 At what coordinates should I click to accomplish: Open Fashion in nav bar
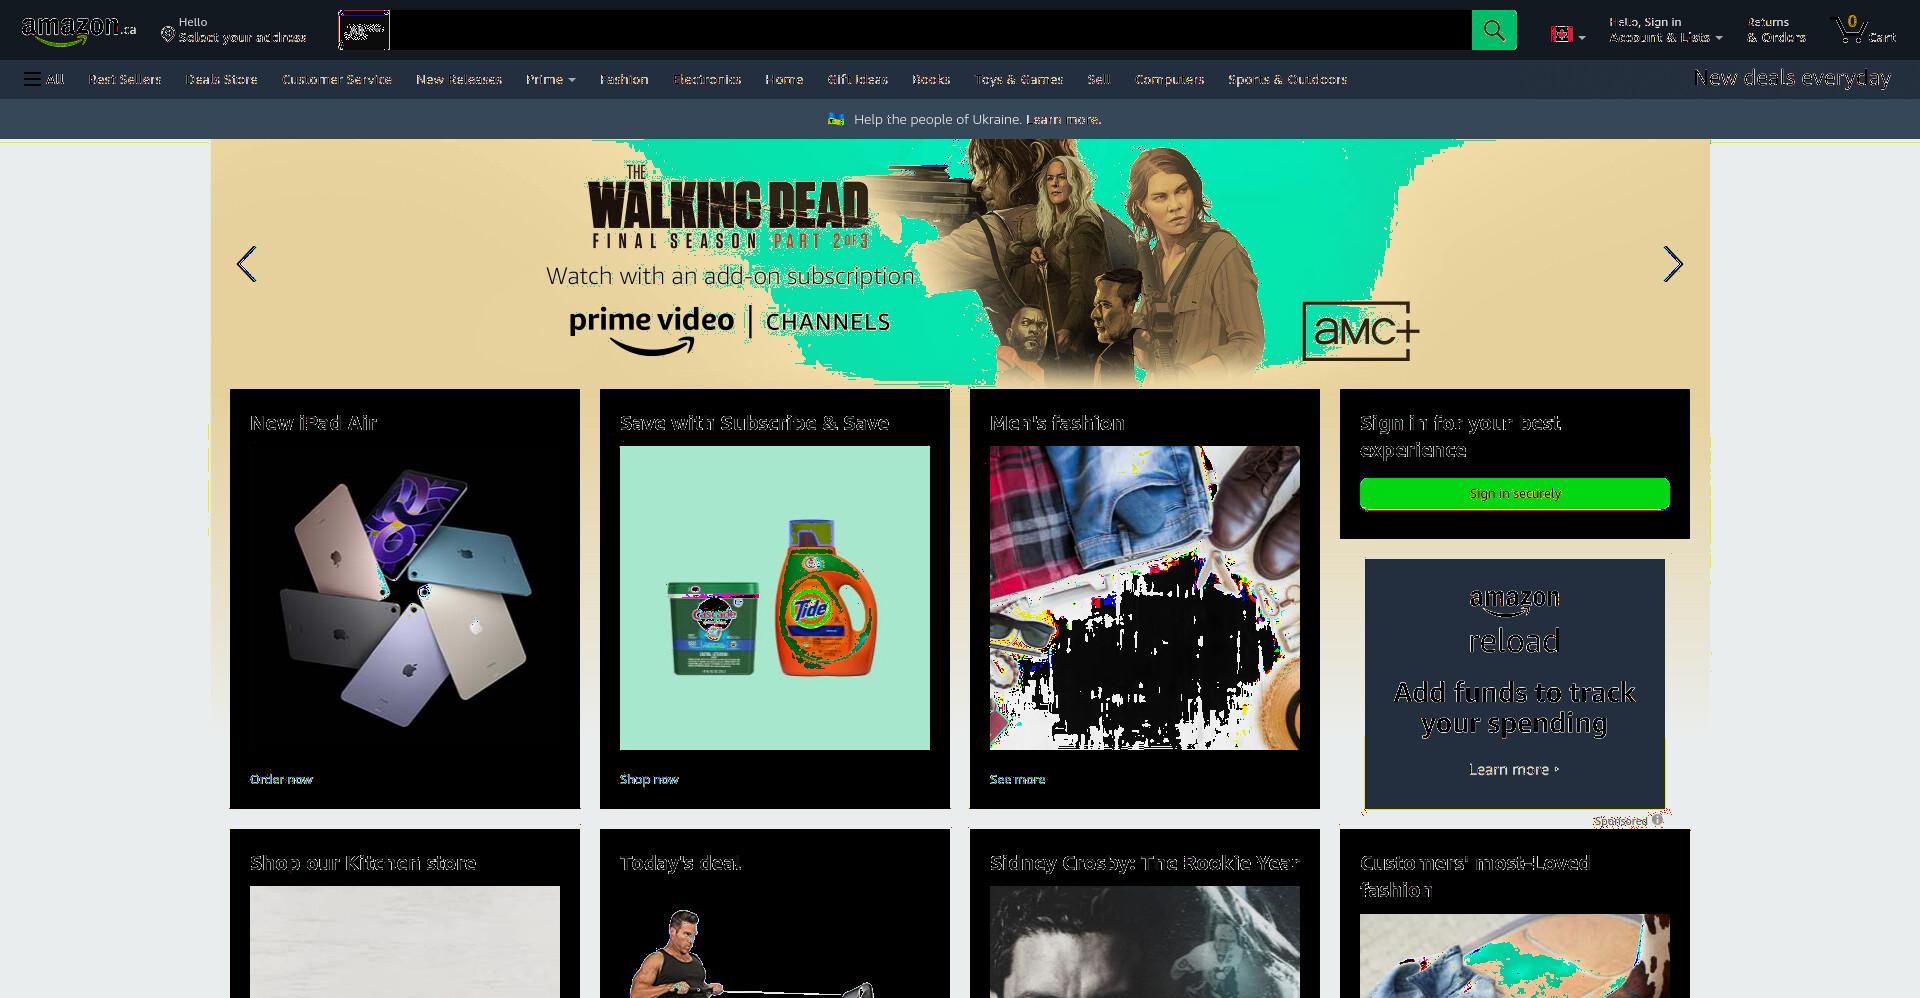pyautogui.click(x=624, y=79)
